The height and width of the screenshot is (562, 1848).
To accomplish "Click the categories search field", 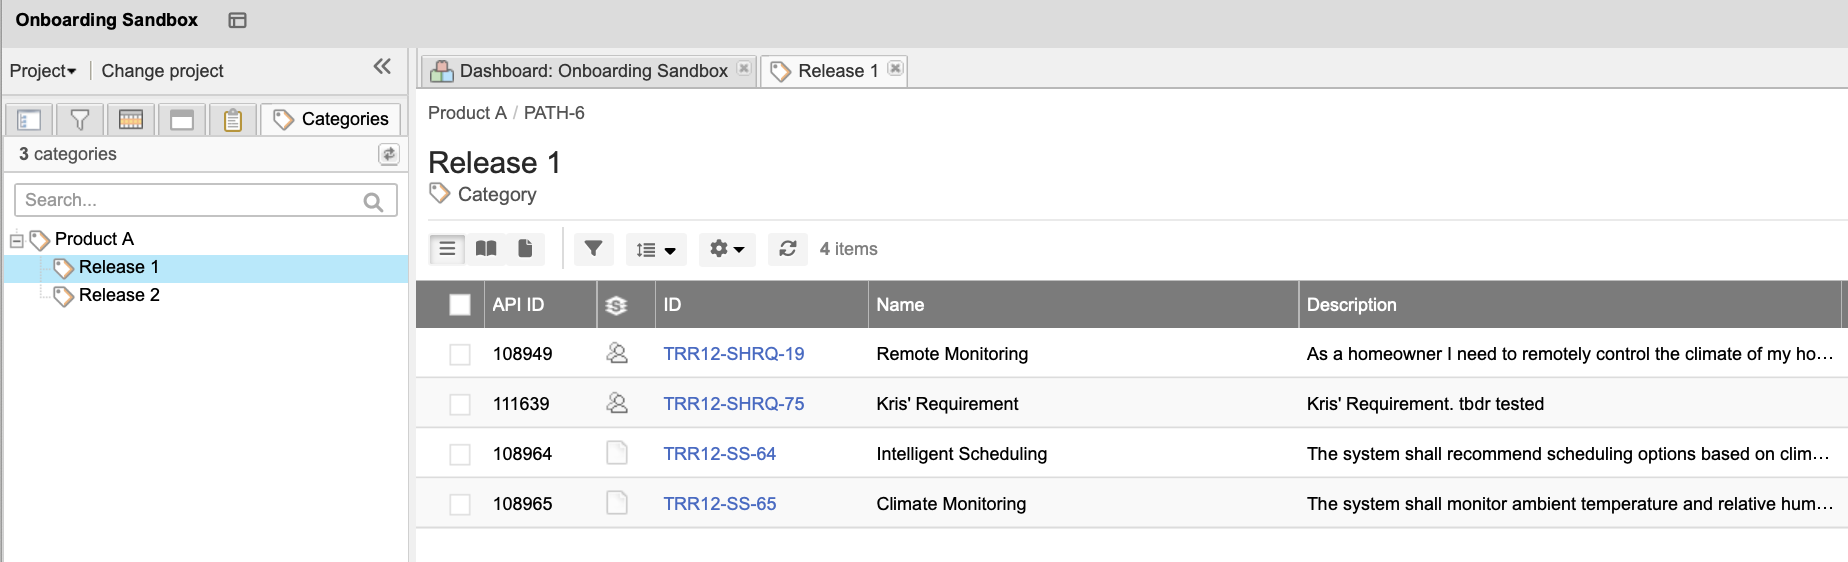I will coord(192,200).
